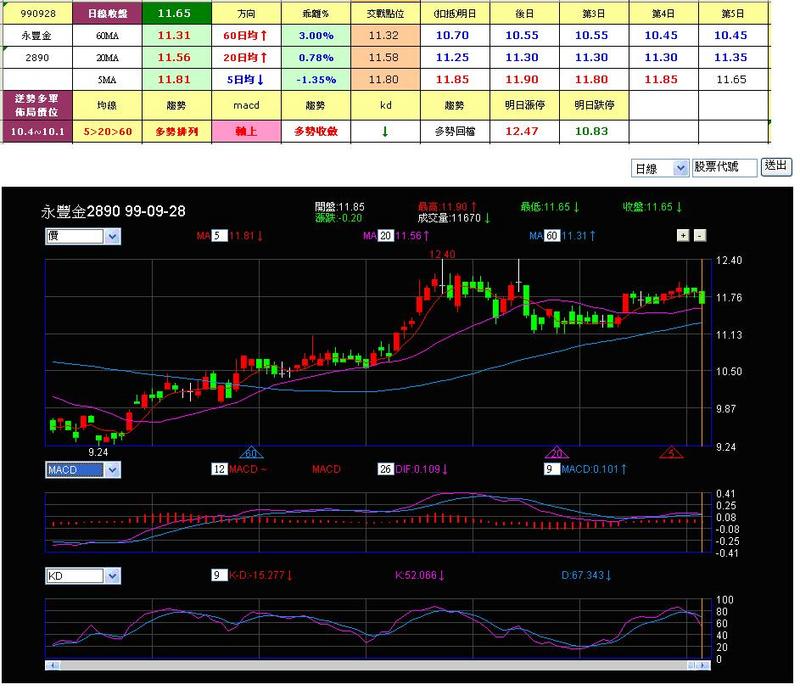Image resolution: width=800 pixels, height=690 pixels.
Task: Expand the MACD indicator dropdown
Action: (x=83, y=470)
